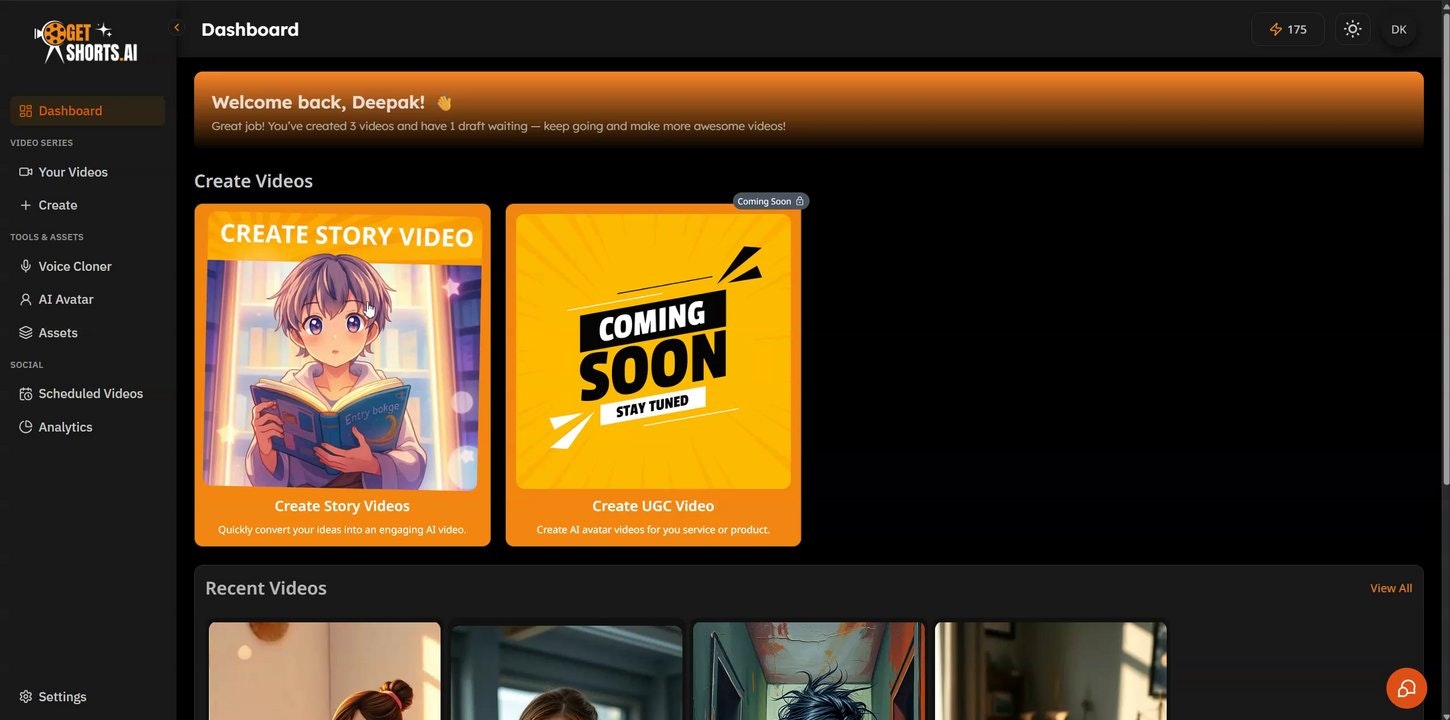Click the Create UGC Video title
The image size is (1450, 720).
pyautogui.click(x=653, y=506)
